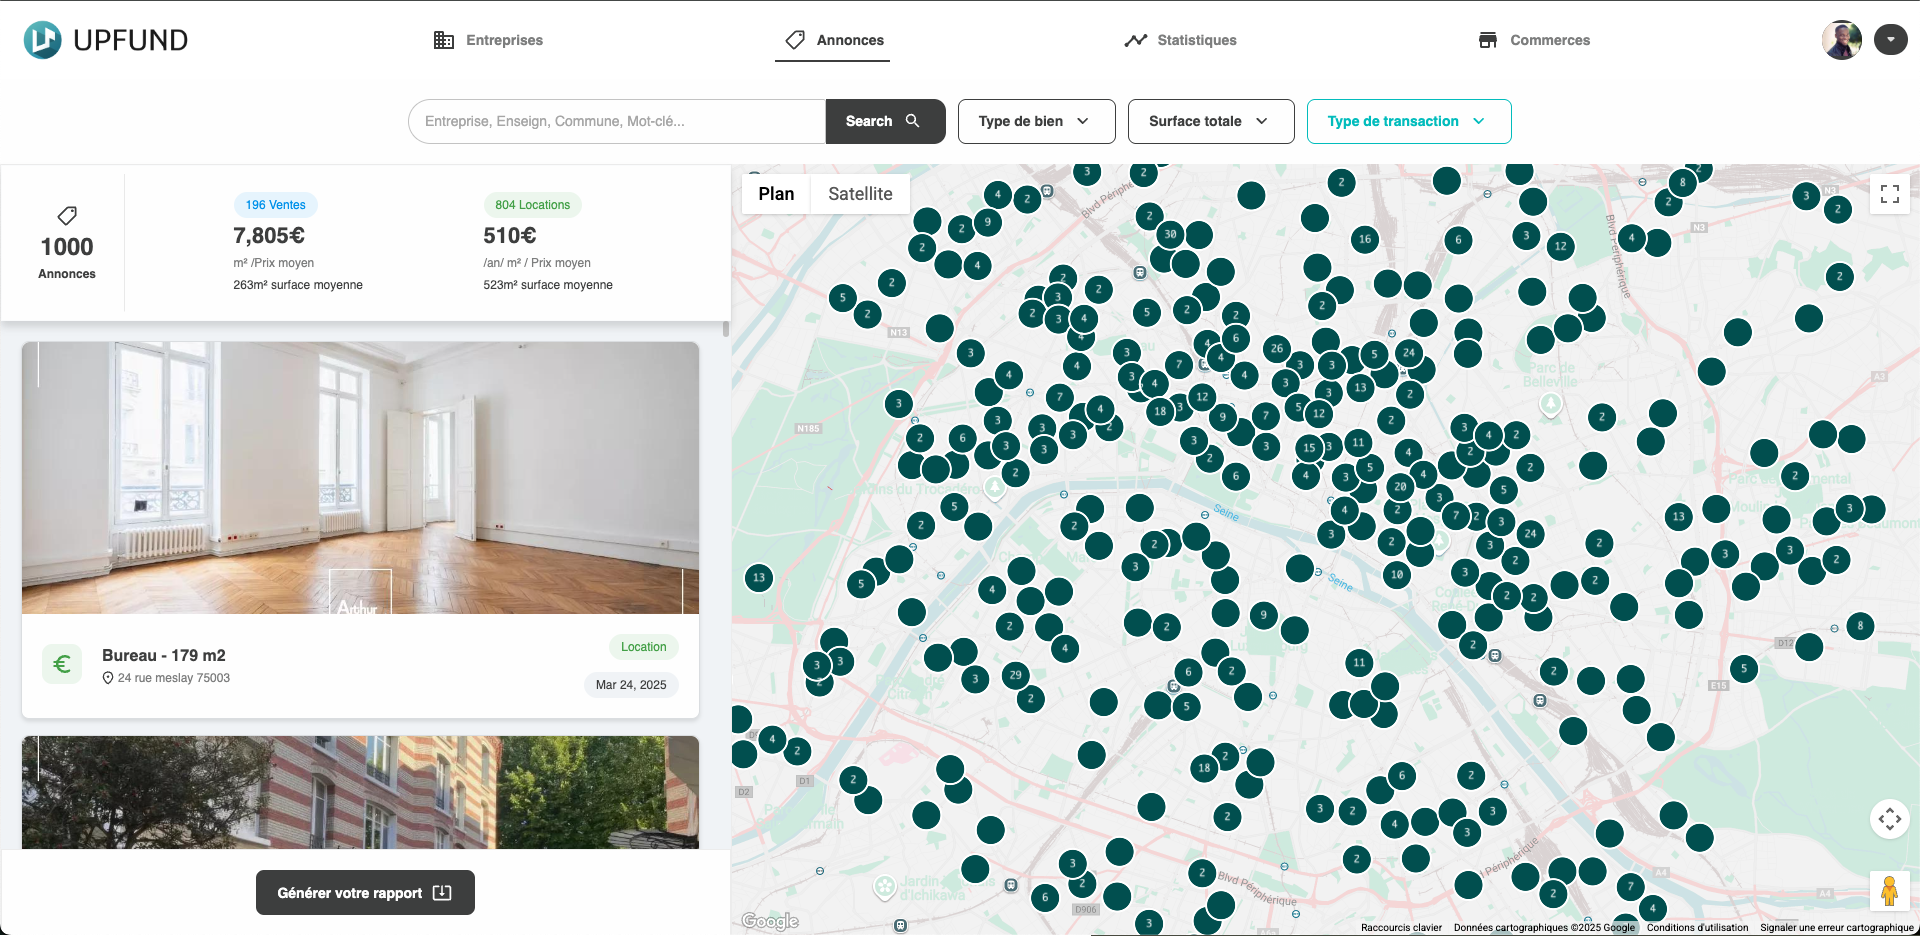Click the UPFUND logo icon
The width and height of the screenshot is (1920, 936).
(x=42, y=40)
